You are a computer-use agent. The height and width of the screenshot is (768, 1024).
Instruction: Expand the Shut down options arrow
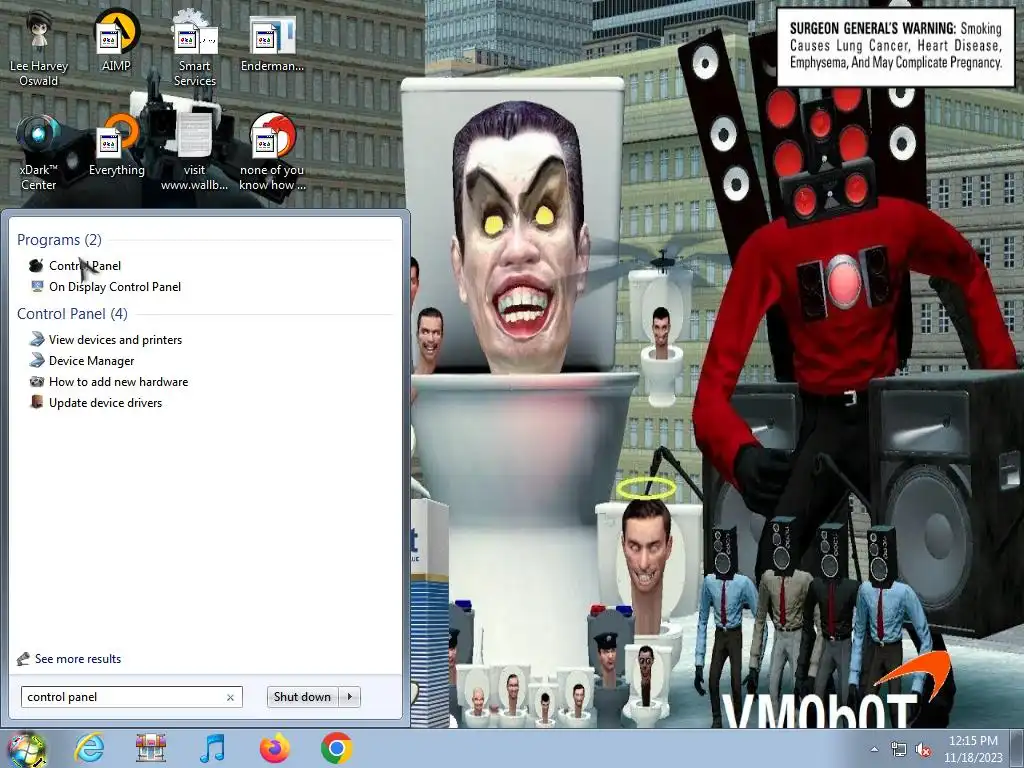tap(350, 697)
